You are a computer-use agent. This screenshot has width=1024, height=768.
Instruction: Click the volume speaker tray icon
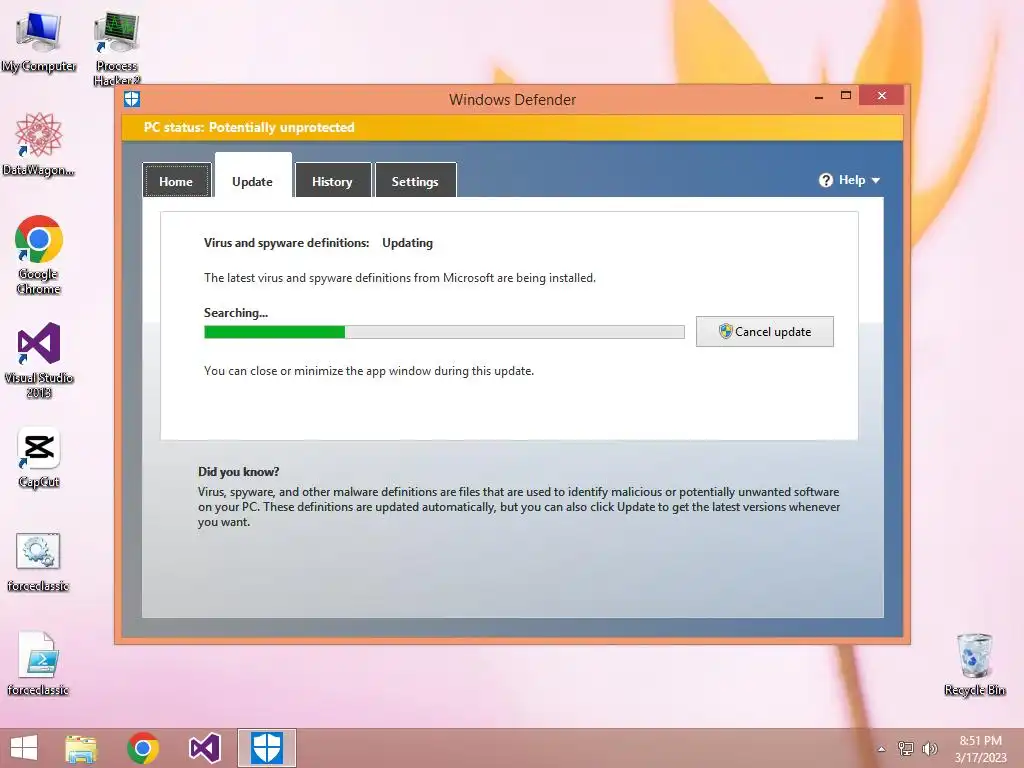[x=929, y=748]
